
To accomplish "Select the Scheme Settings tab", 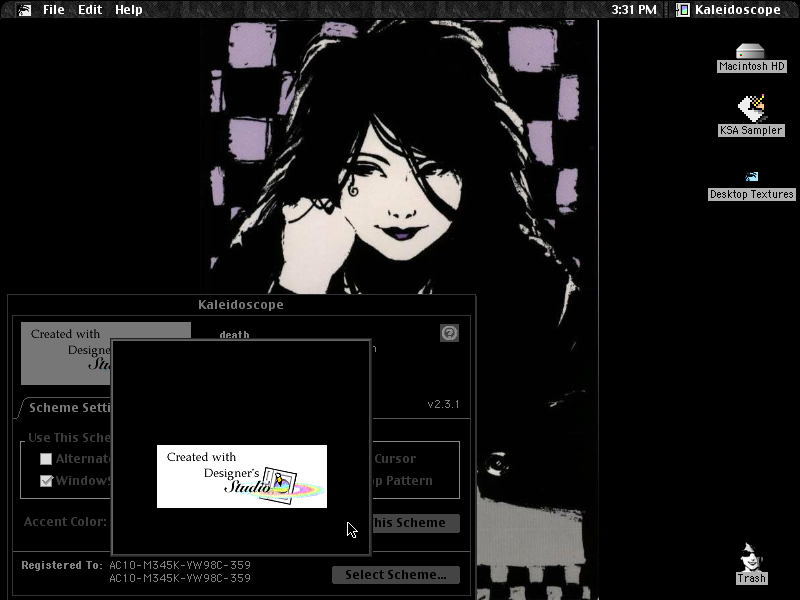I will (65, 408).
